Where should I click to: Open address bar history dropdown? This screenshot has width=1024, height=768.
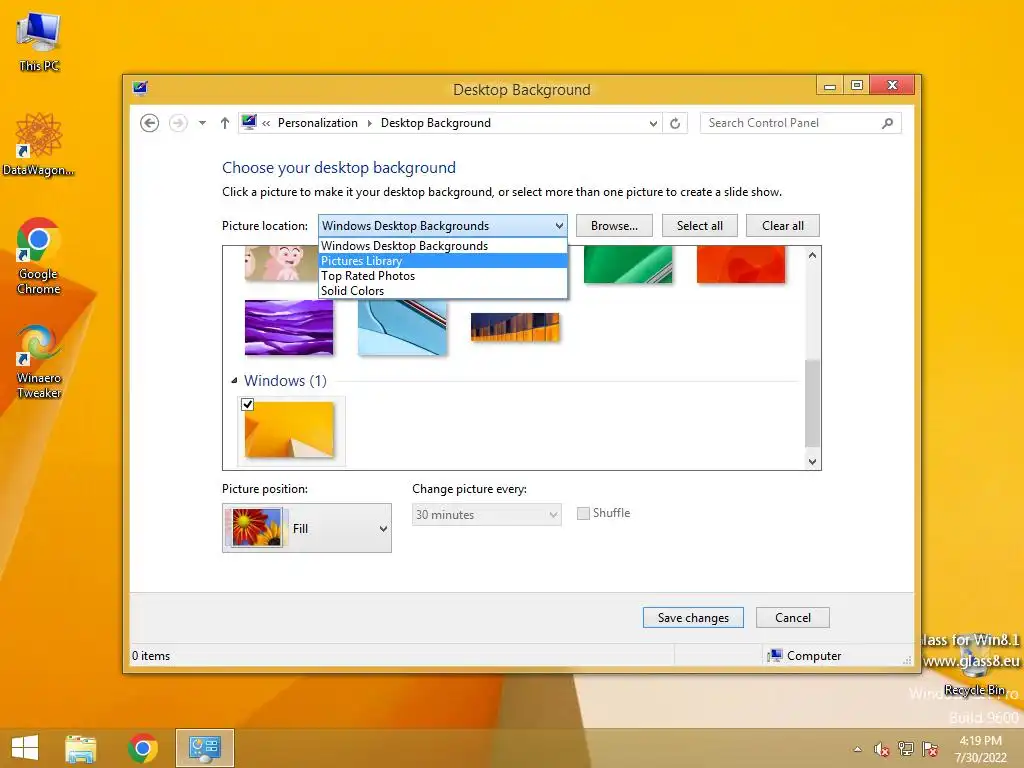coord(652,123)
